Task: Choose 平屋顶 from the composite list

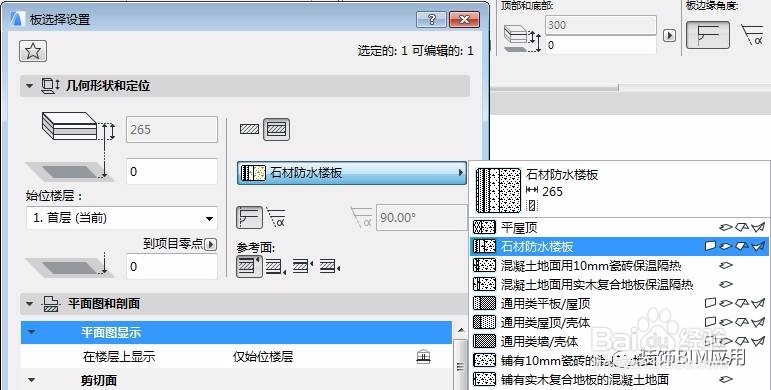Action: click(620, 227)
